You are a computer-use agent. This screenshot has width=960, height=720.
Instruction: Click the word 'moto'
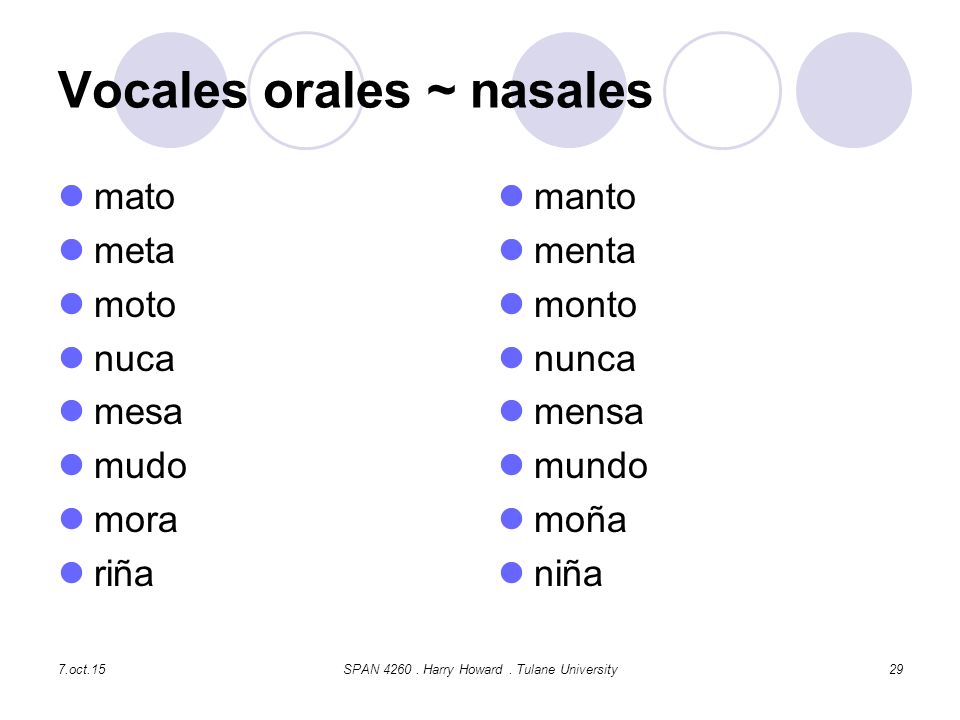[135, 305]
